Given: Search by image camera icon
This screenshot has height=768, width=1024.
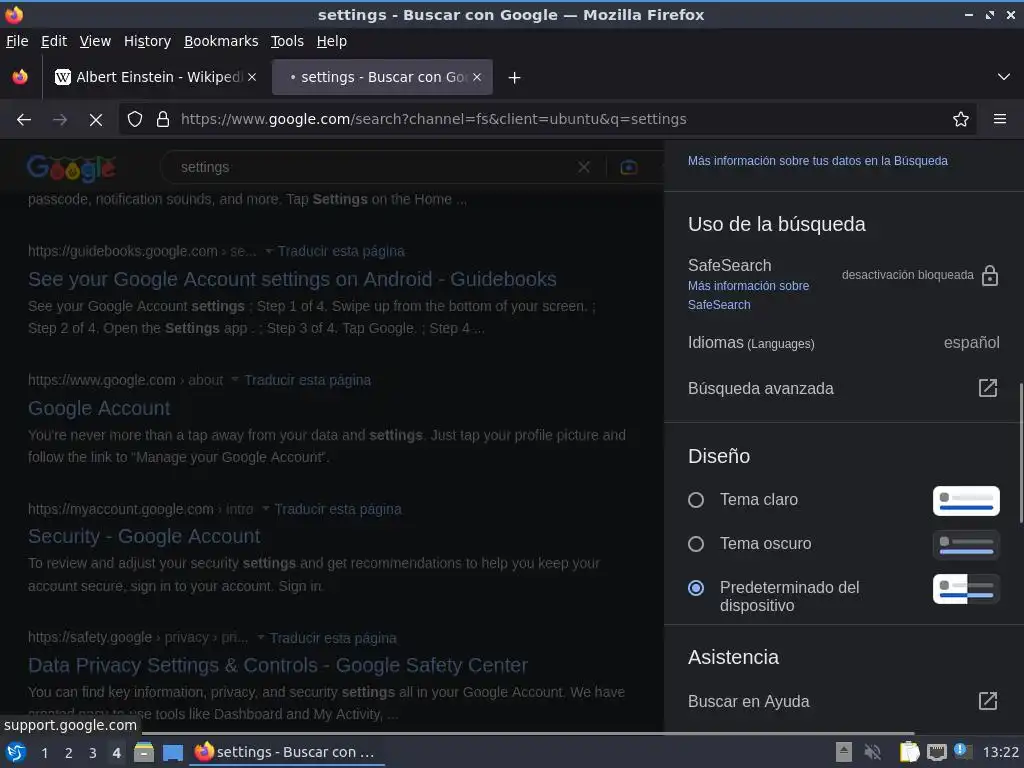Looking at the screenshot, I should coord(628,168).
